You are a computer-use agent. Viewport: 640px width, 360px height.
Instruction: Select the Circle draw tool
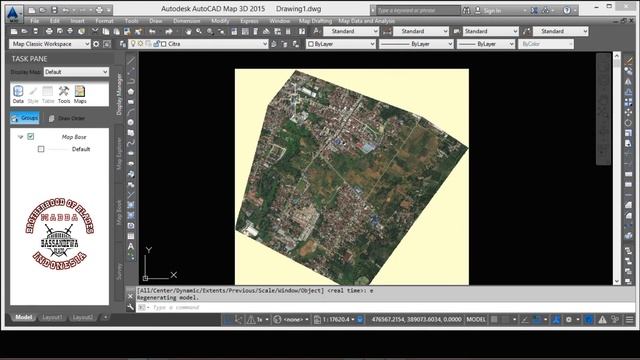(x=131, y=122)
